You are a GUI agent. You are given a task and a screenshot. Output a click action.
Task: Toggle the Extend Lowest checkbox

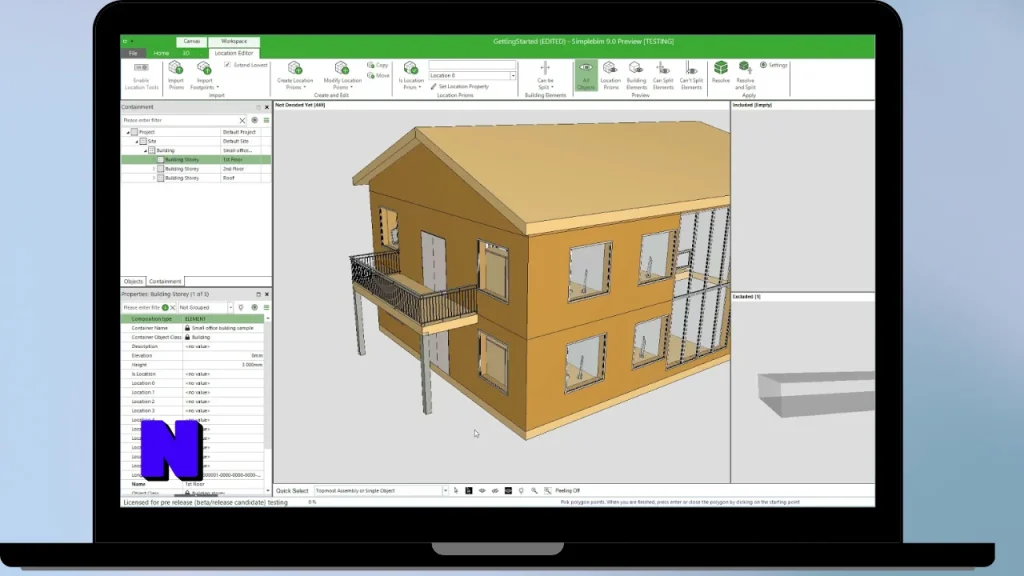pos(227,65)
